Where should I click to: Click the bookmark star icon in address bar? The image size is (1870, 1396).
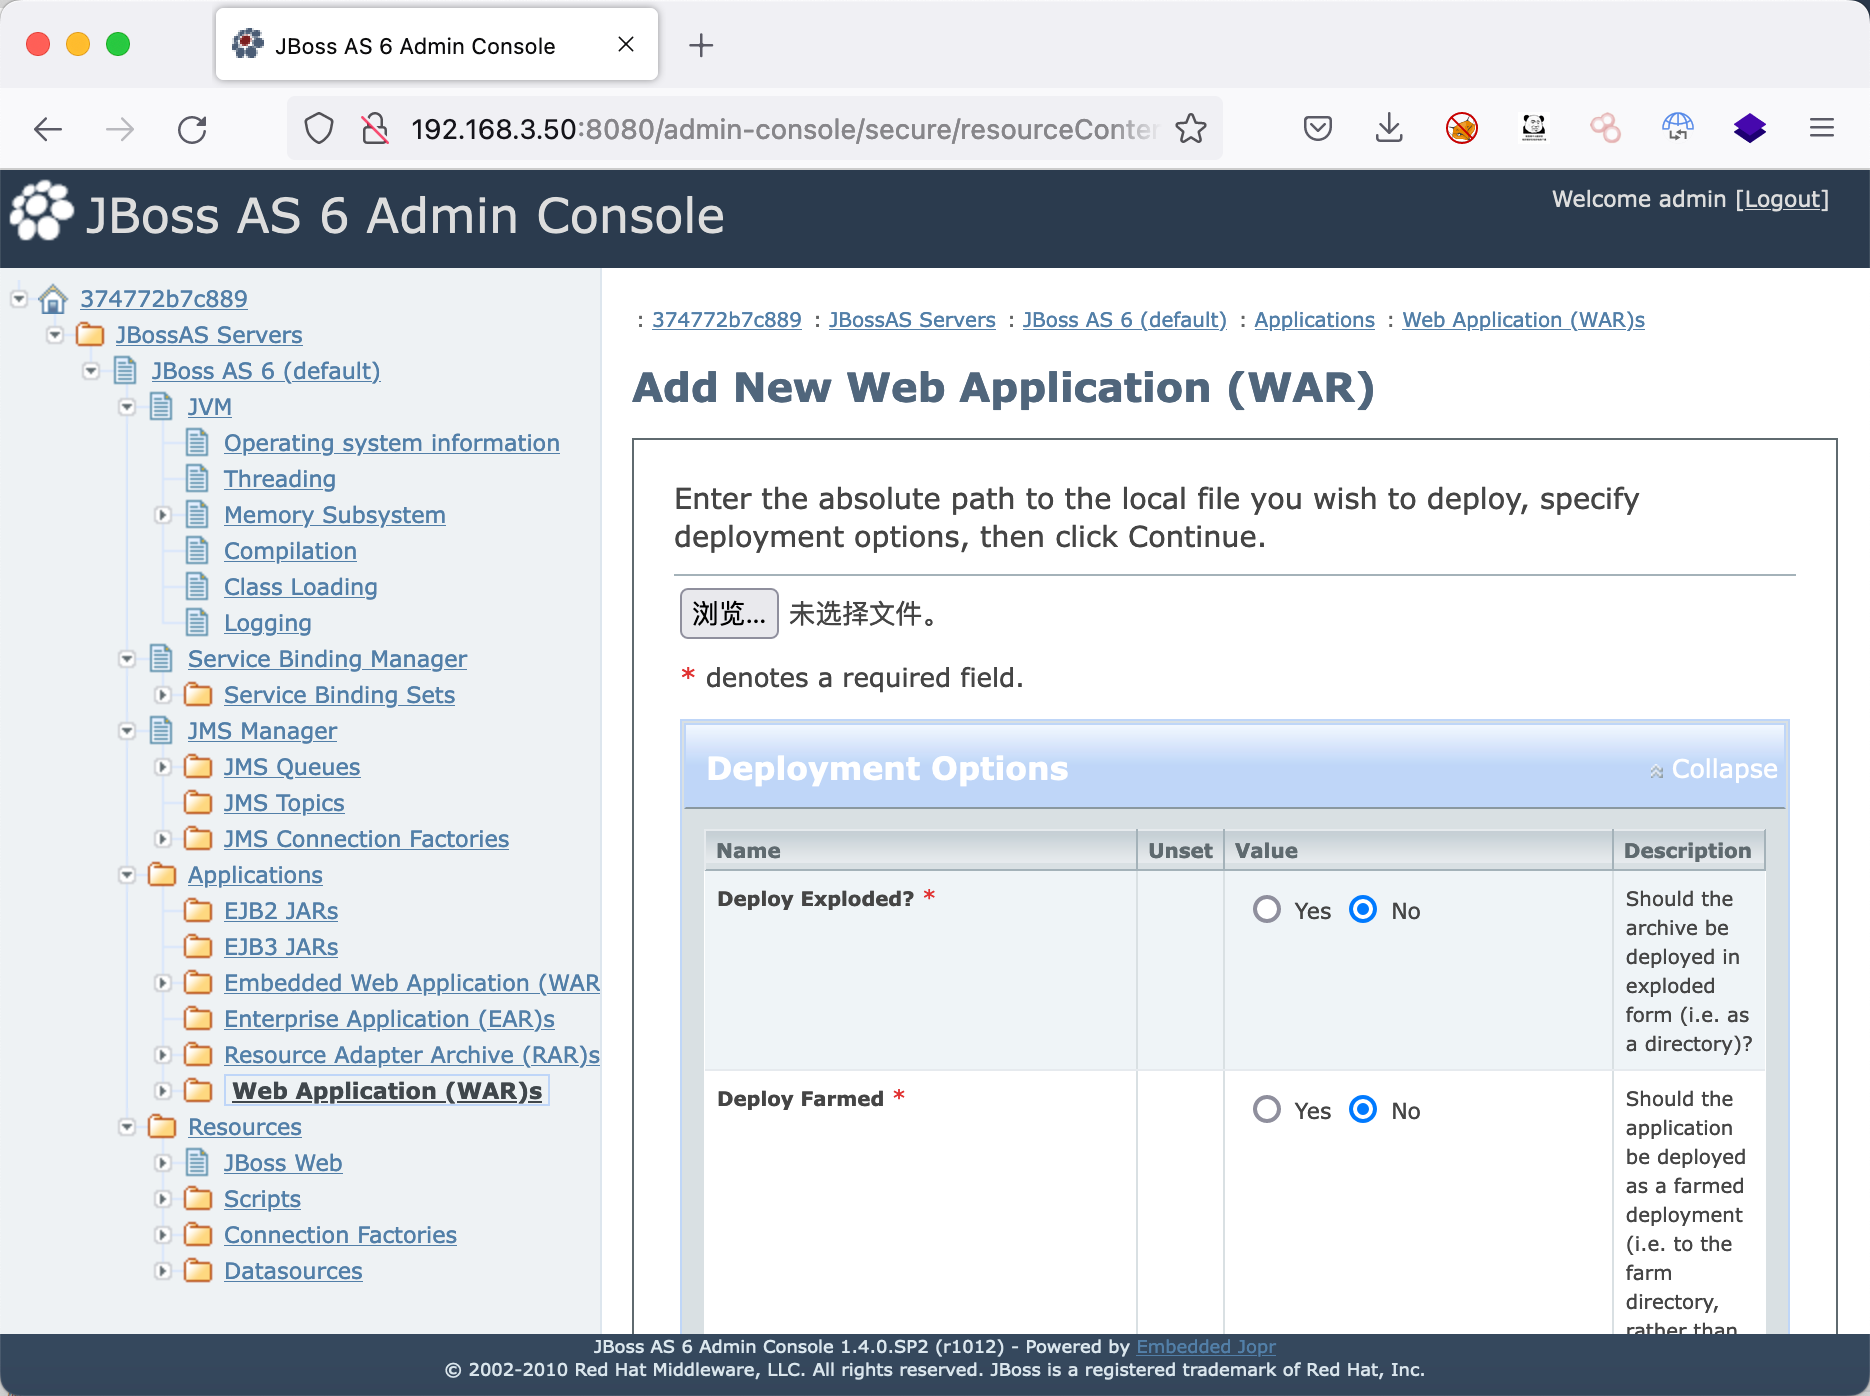pyautogui.click(x=1190, y=129)
